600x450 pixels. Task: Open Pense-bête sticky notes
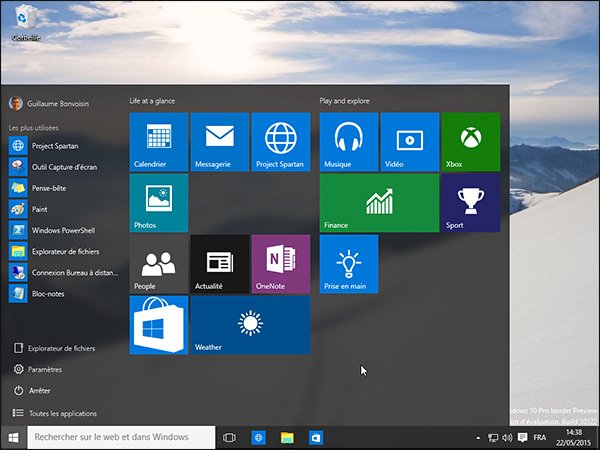click(x=63, y=188)
